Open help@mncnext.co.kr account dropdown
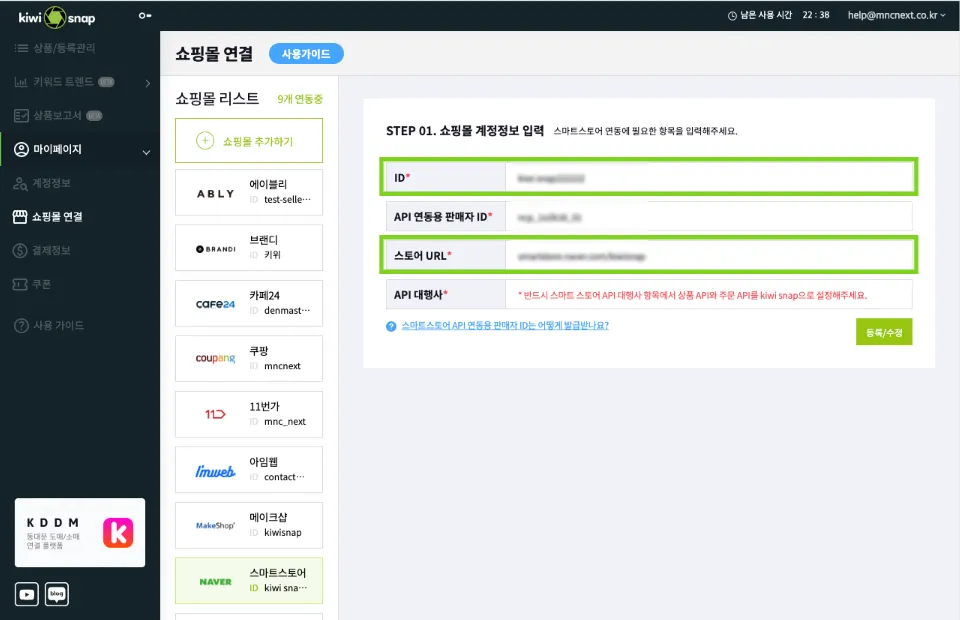 [x=896, y=15]
